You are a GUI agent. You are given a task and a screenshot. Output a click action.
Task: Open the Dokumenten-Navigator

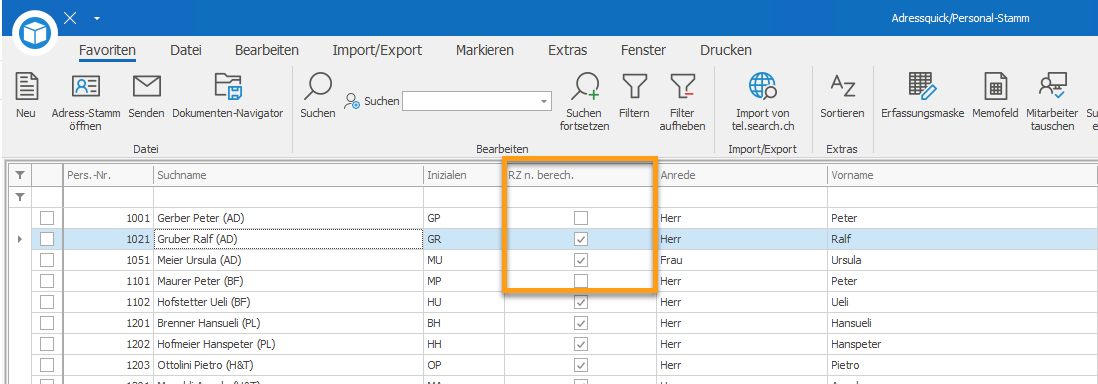(x=228, y=86)
